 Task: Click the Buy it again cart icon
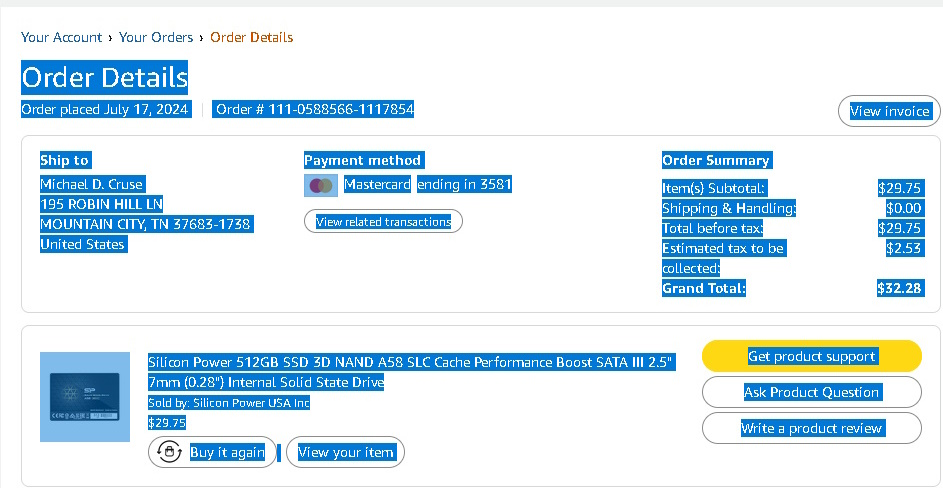169,452
